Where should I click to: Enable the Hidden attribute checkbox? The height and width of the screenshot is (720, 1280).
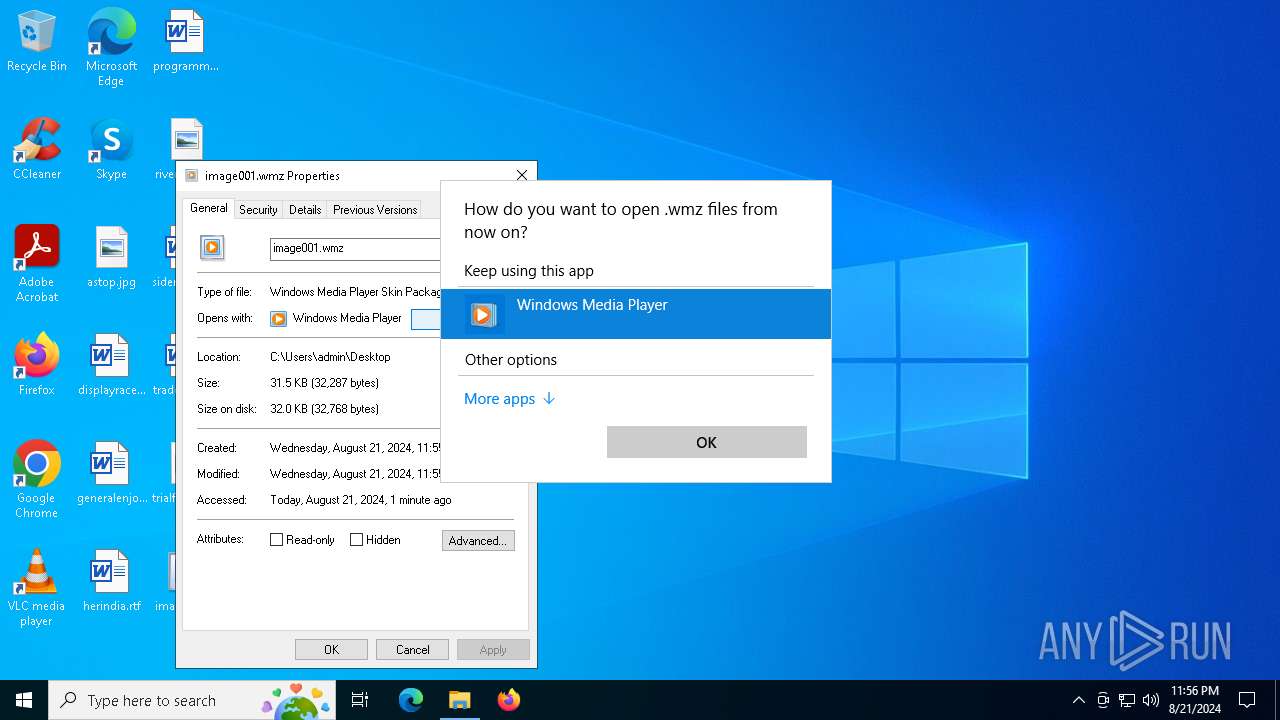pyautogui.click(x=357, y=540)
